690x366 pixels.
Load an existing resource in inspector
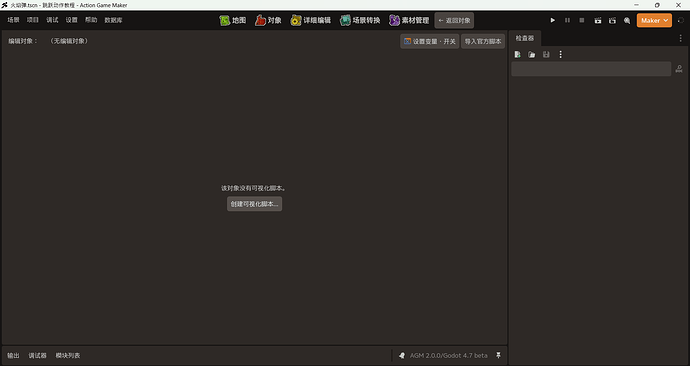click(x=532, y=55)
